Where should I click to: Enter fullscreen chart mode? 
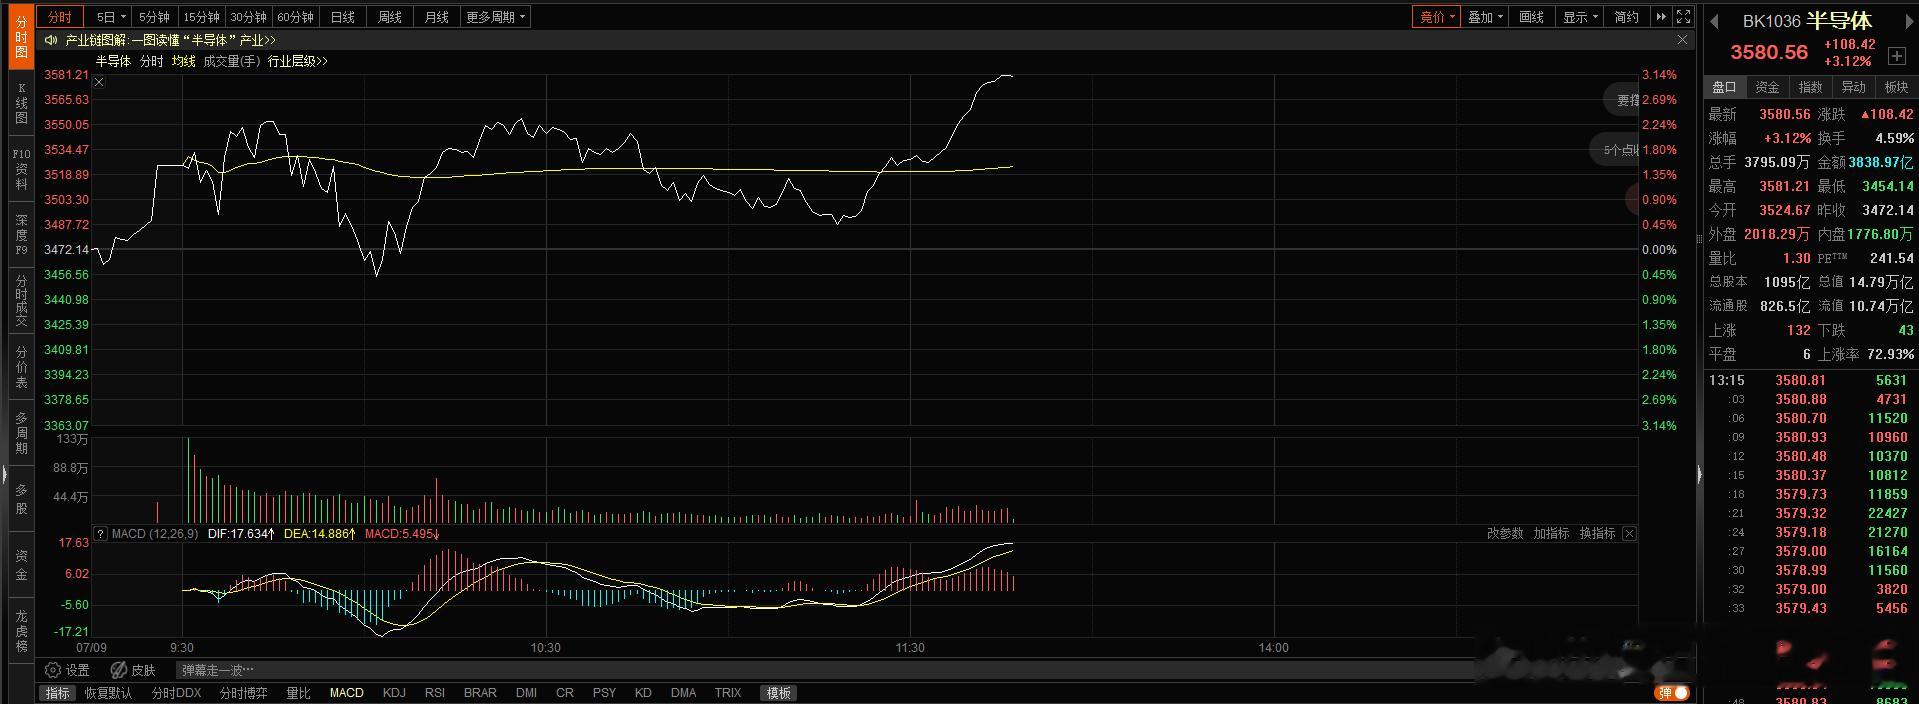pyautogui.click(x=1683, y=17)
